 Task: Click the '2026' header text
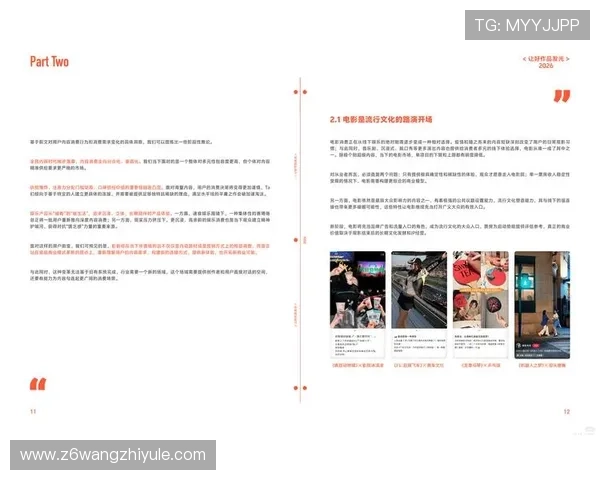coord(546,65)
